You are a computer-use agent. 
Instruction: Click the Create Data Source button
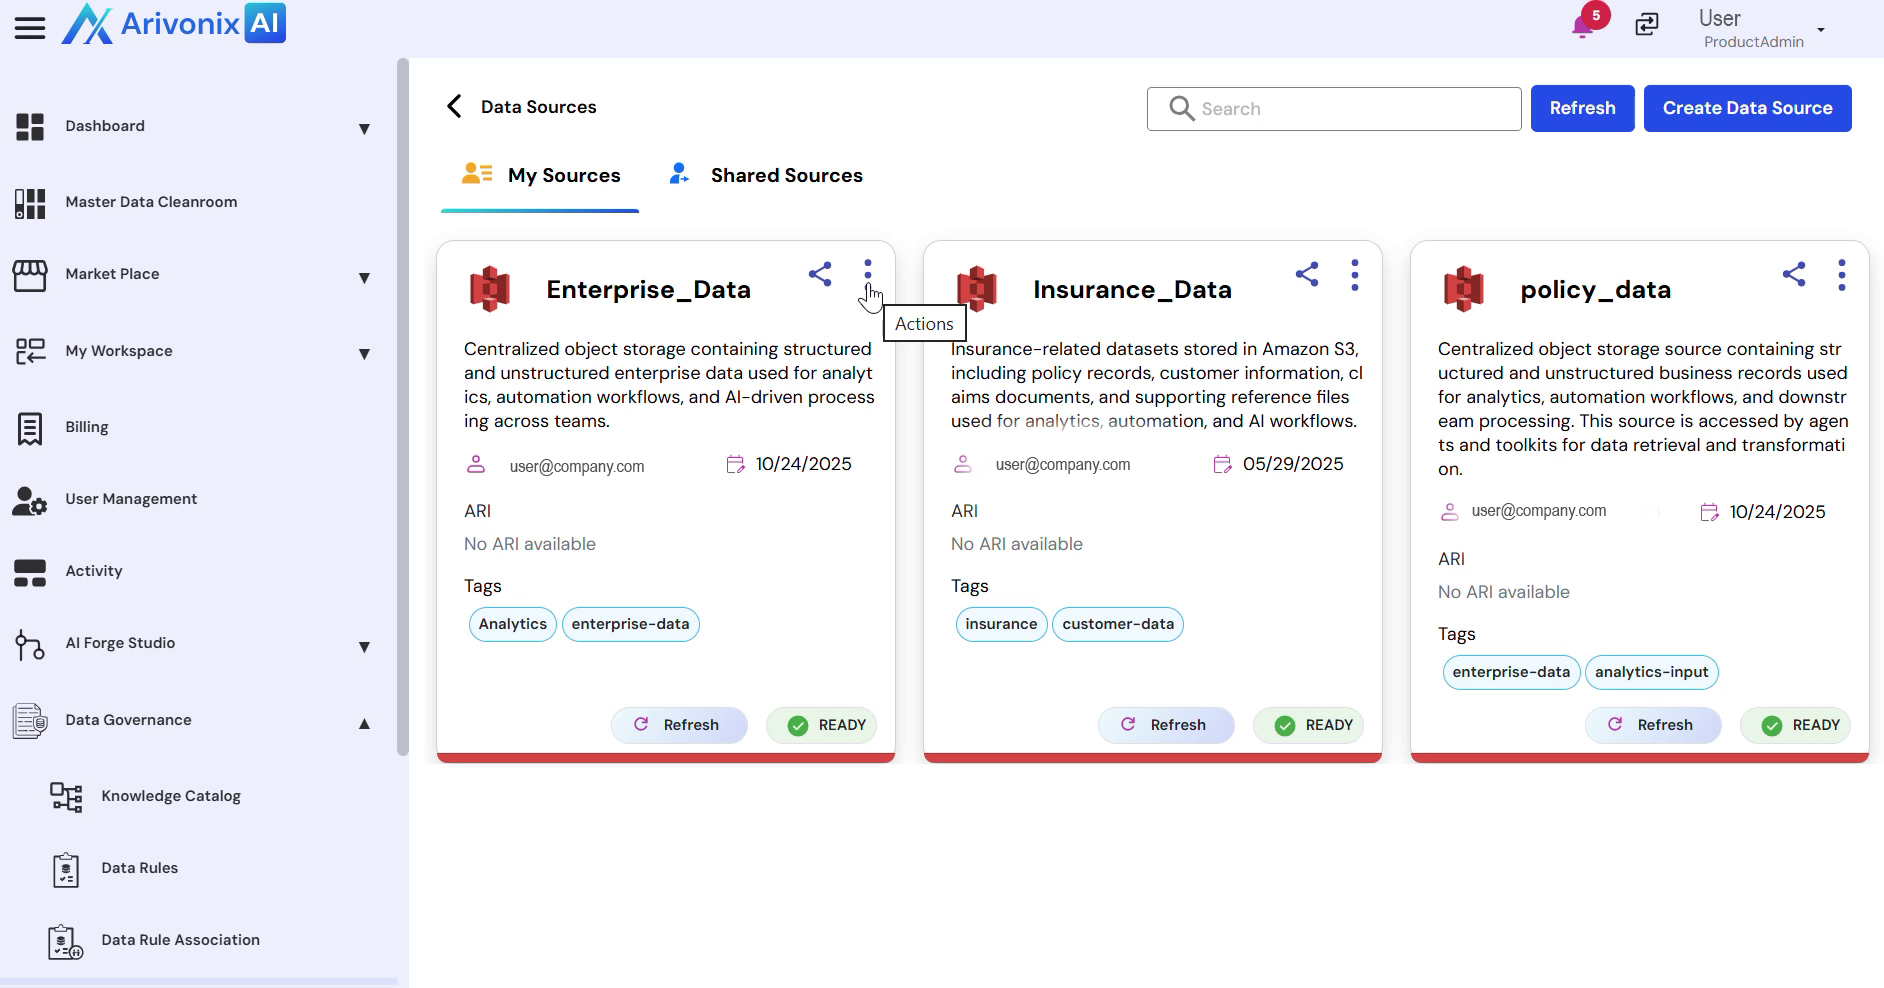point(1747,108)
